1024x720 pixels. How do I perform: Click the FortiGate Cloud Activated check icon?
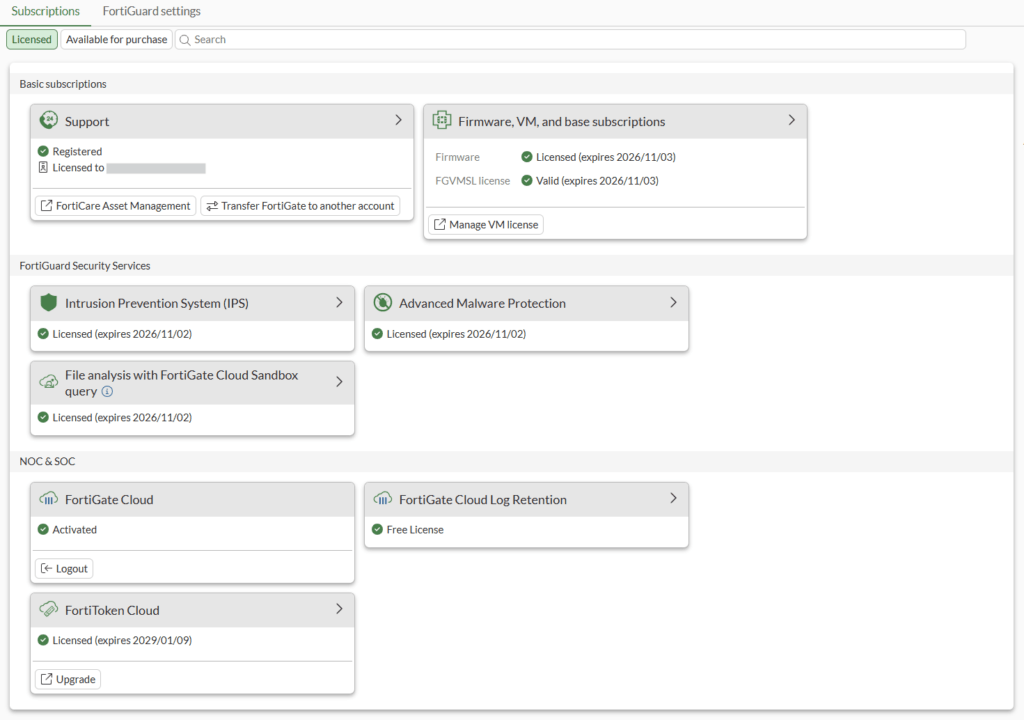(43, 529)
